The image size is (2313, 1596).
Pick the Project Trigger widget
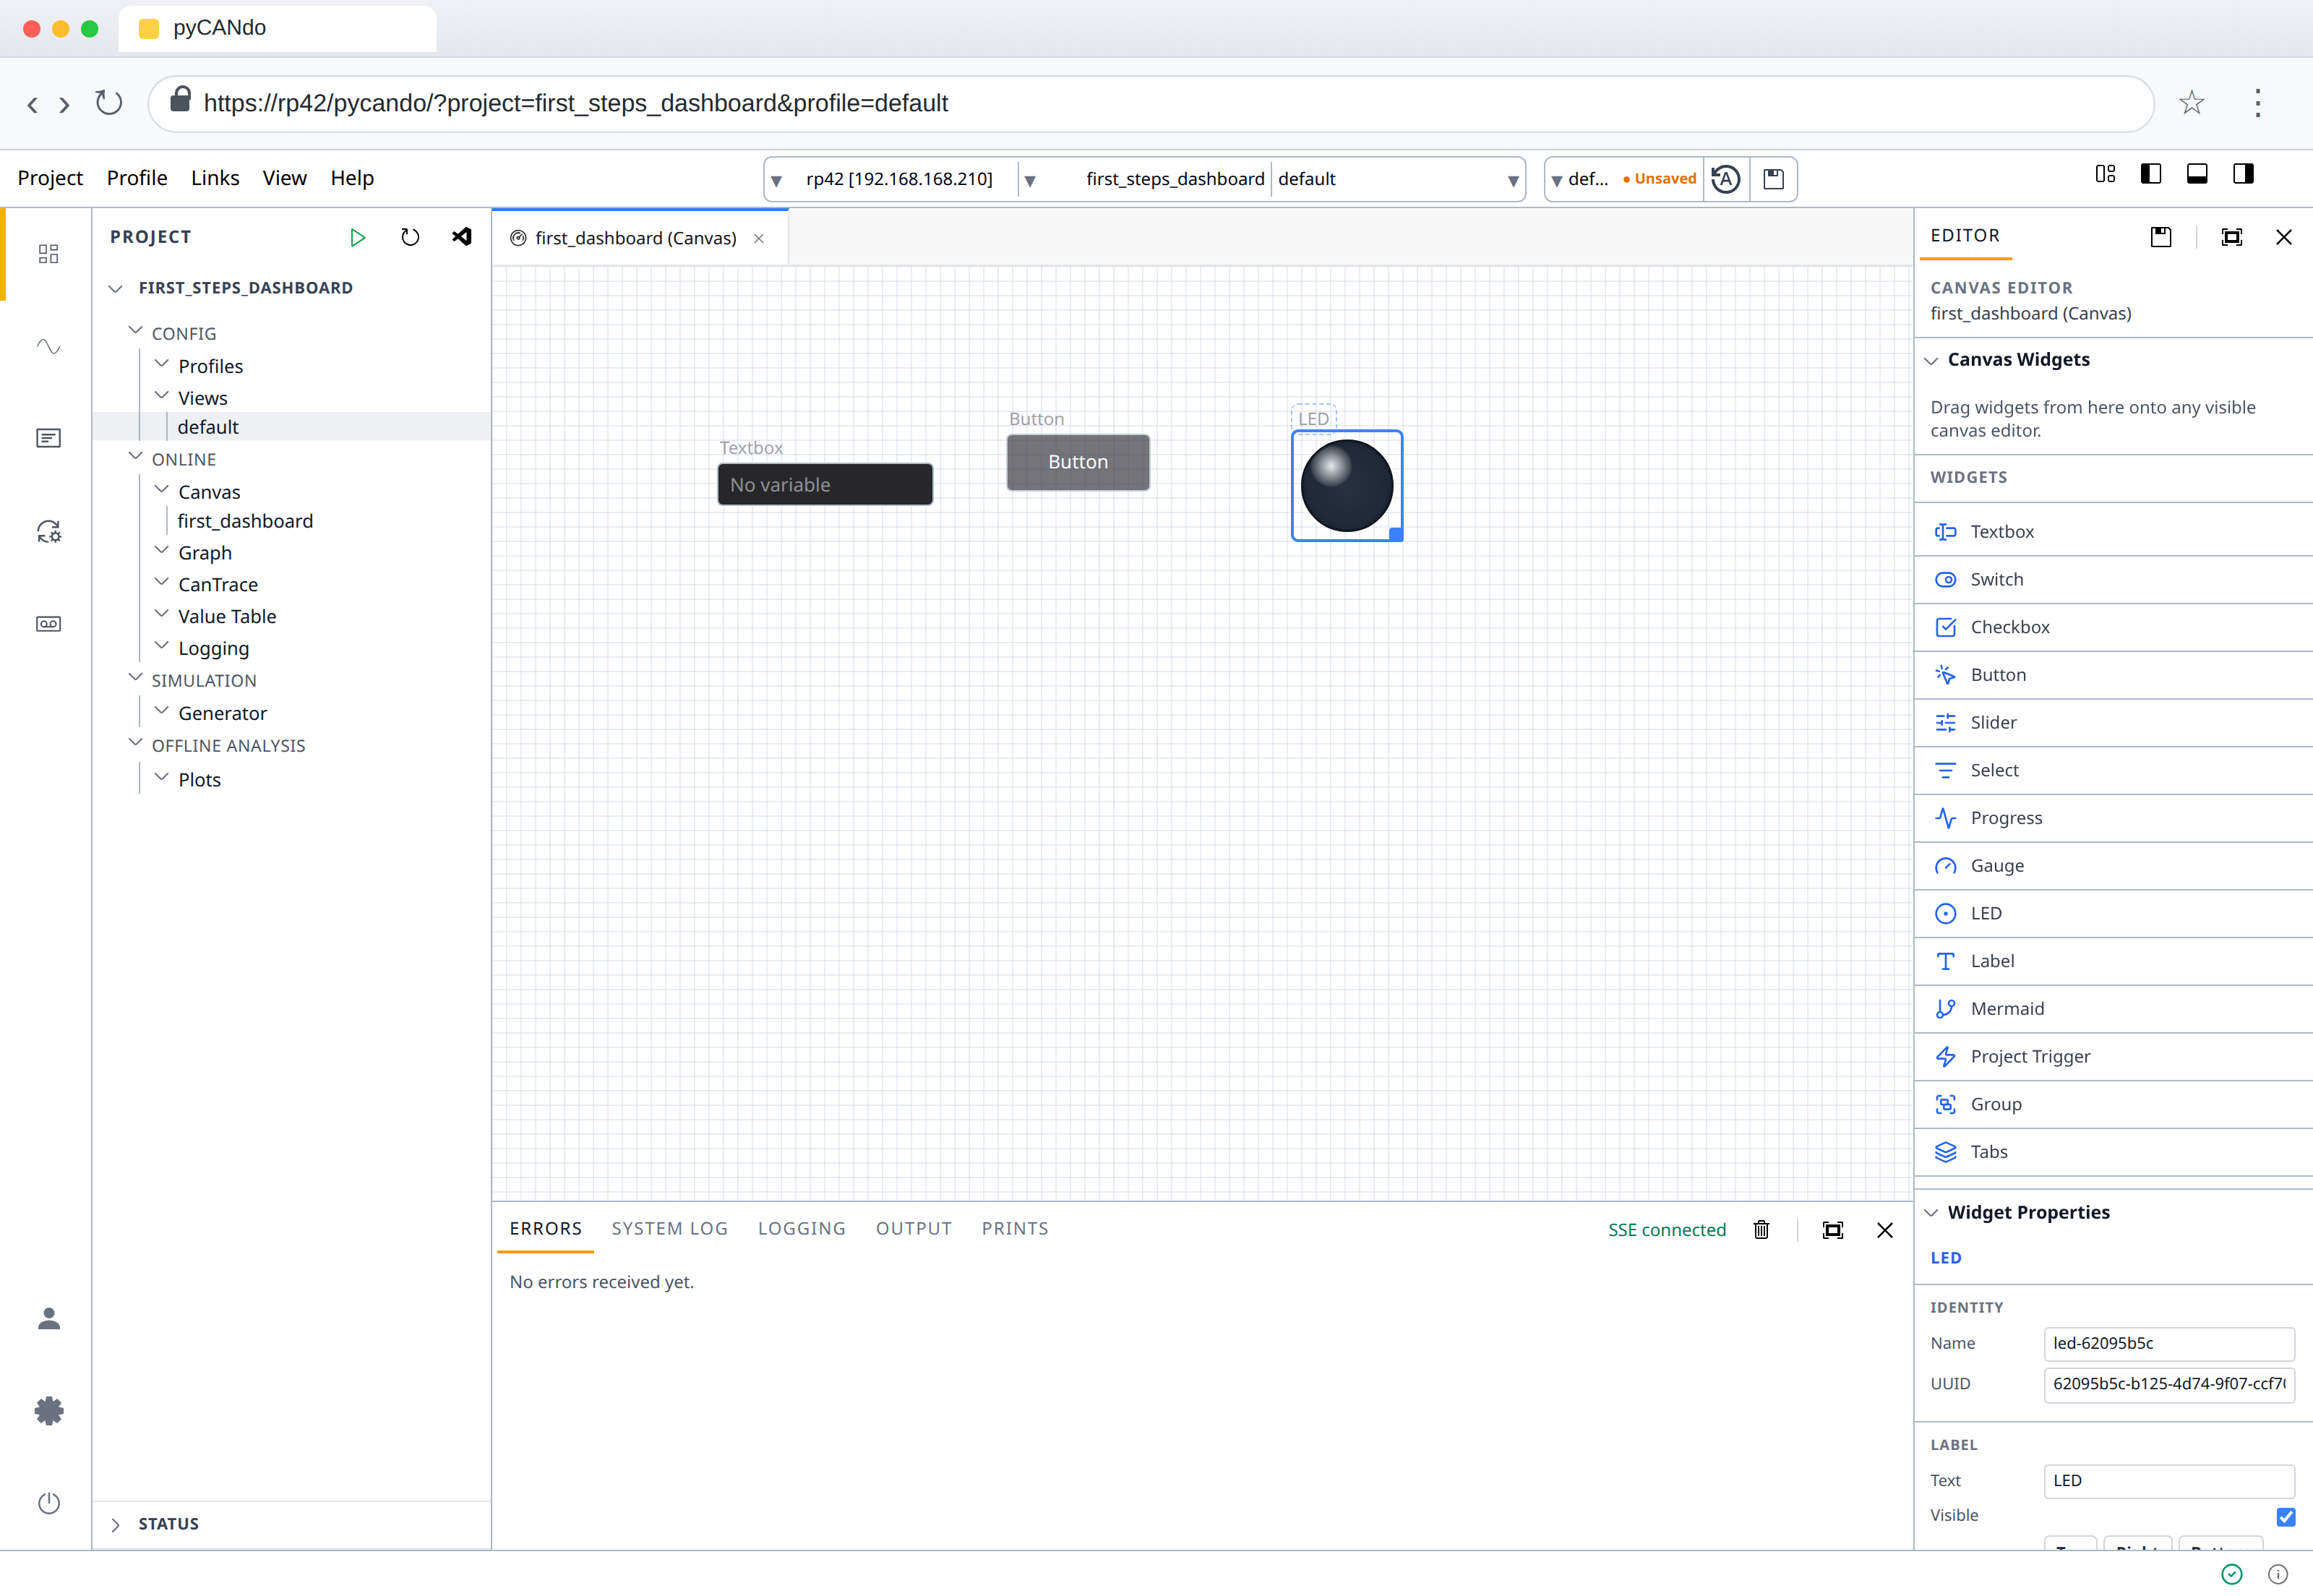pos(2114,1057)
